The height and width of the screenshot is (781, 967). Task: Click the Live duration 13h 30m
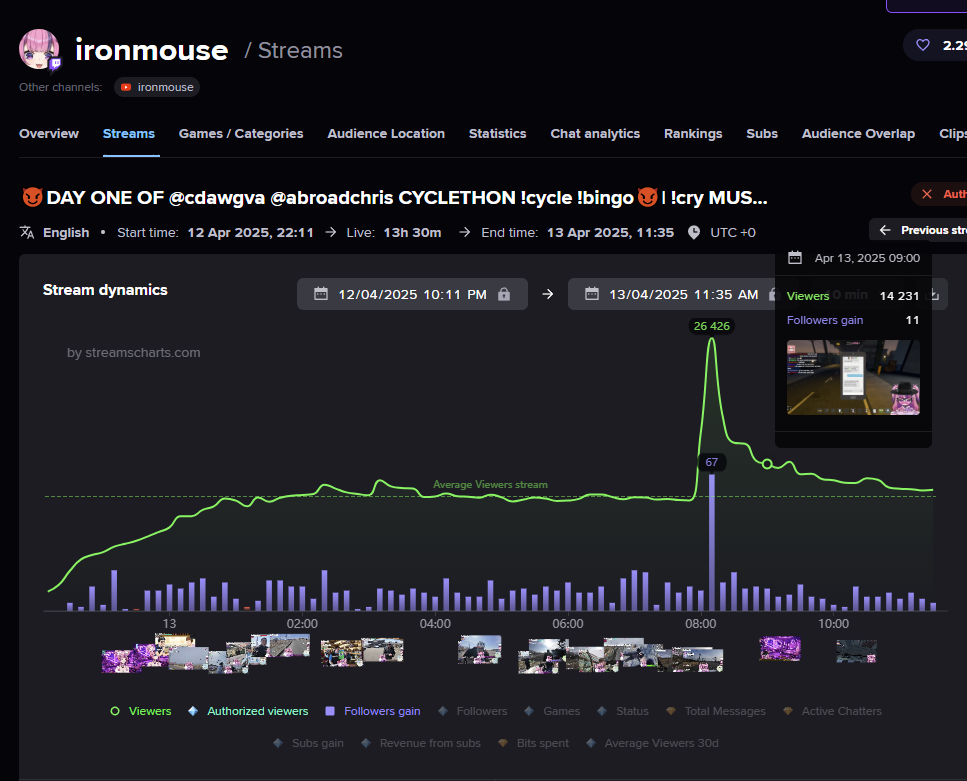pyautogui.click(x=413, y=233)
